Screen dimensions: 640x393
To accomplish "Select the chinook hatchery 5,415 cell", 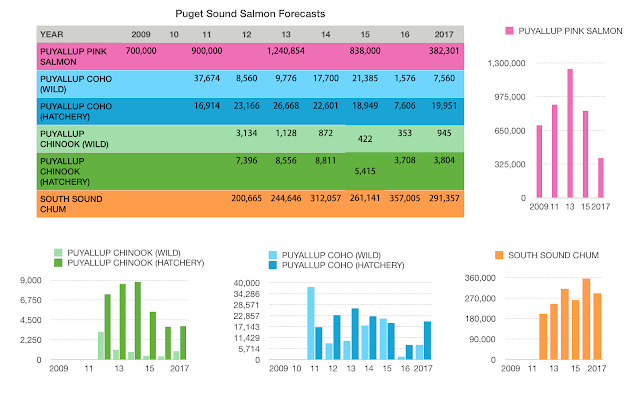I will click(365, 171).
